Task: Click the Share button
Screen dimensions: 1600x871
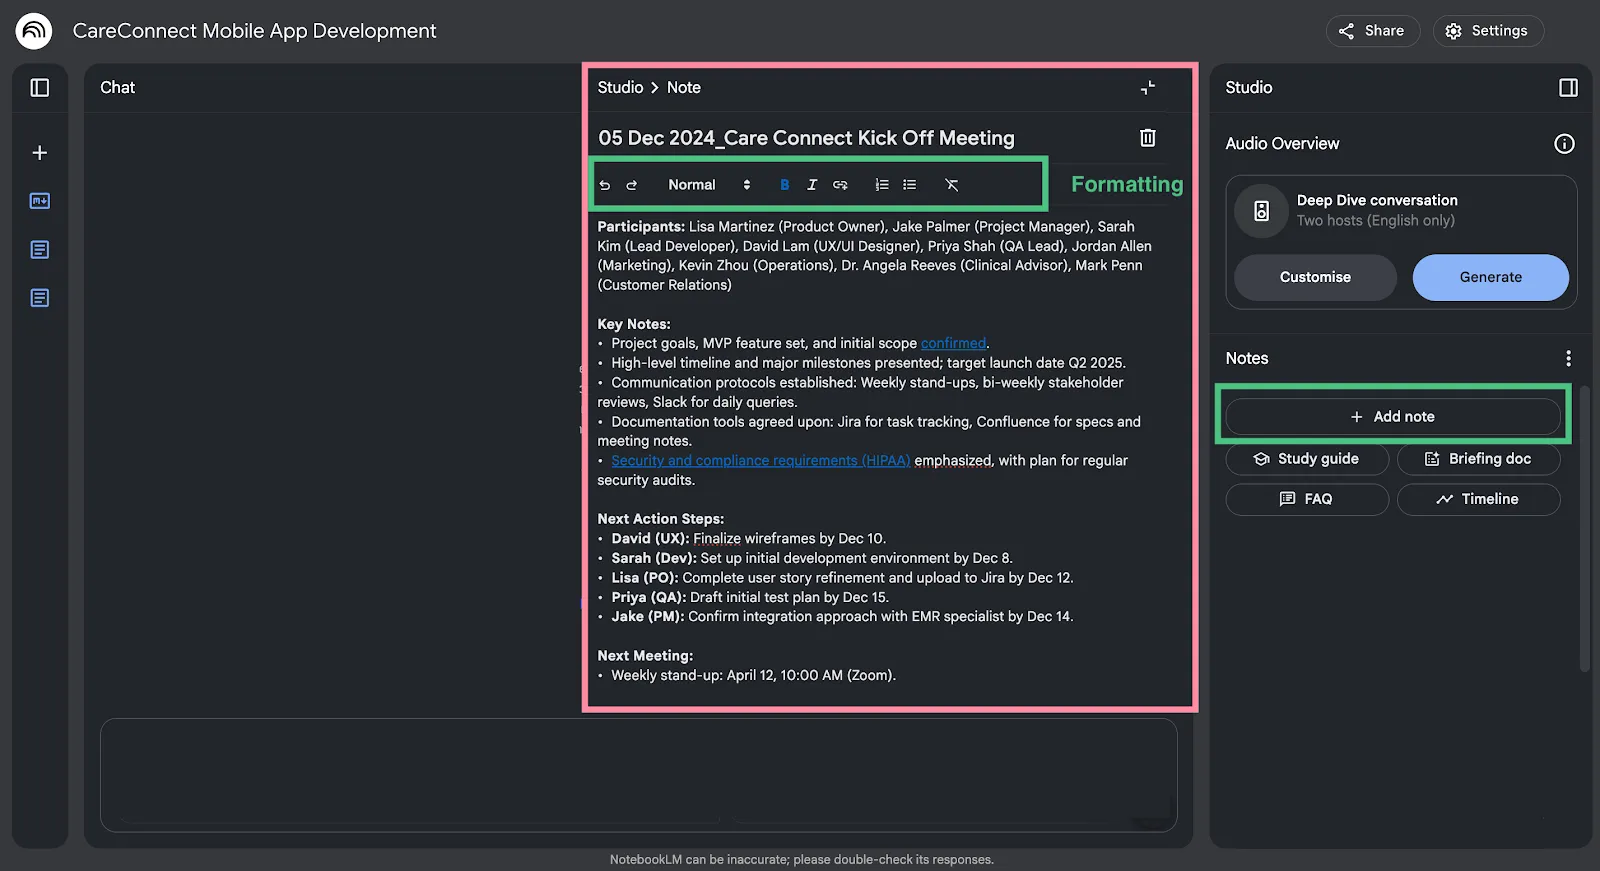Action: point(1373,31)
